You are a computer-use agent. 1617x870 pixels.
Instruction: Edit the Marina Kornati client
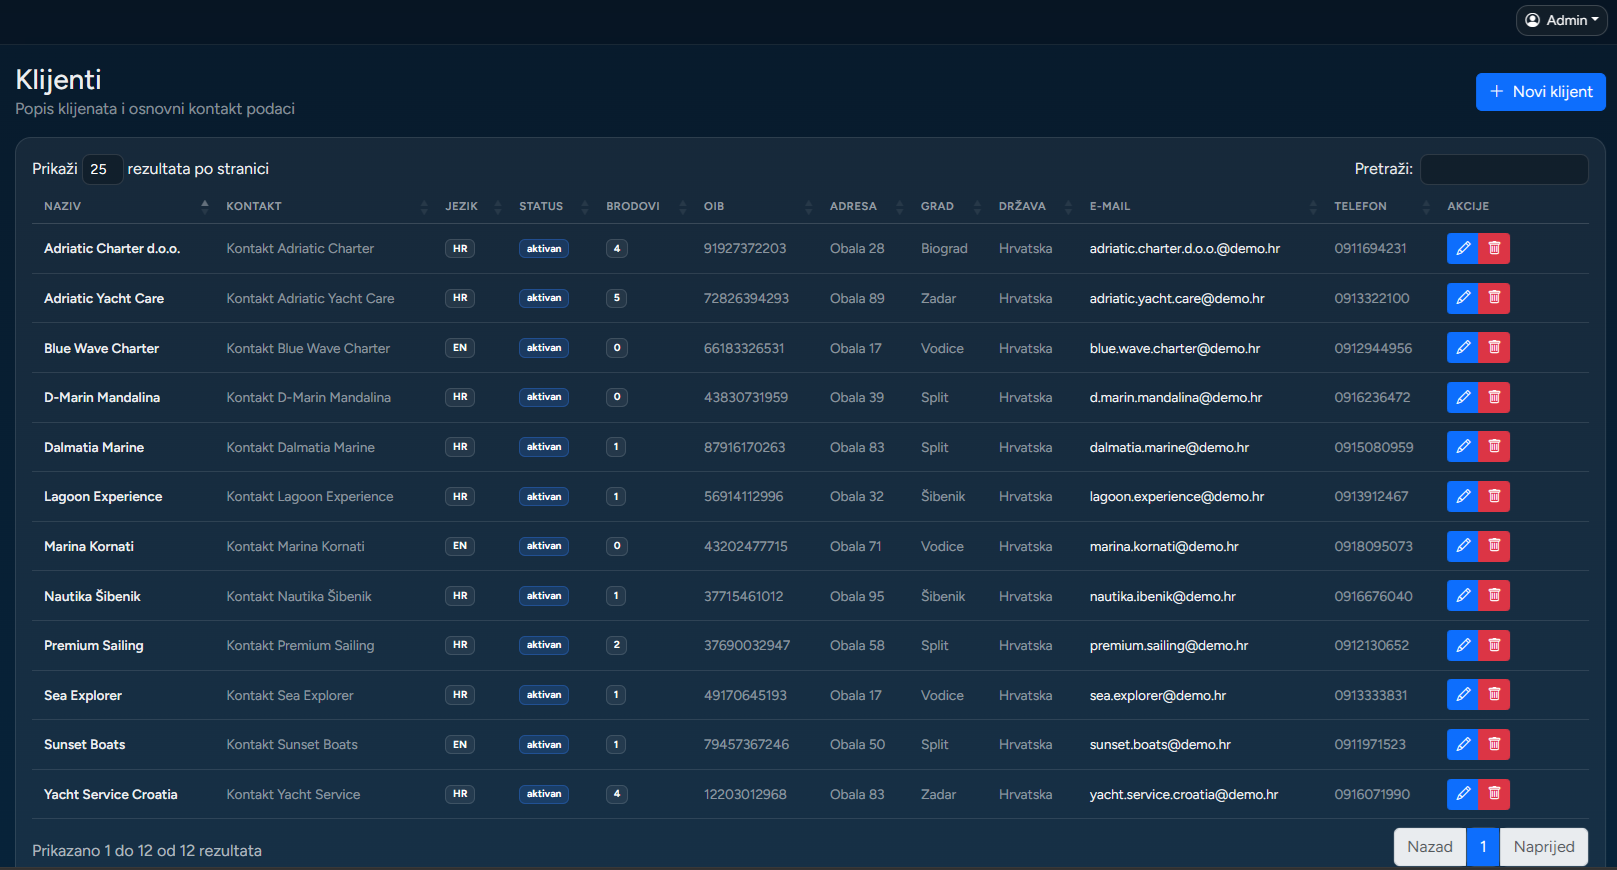(x=1462, y=546)
